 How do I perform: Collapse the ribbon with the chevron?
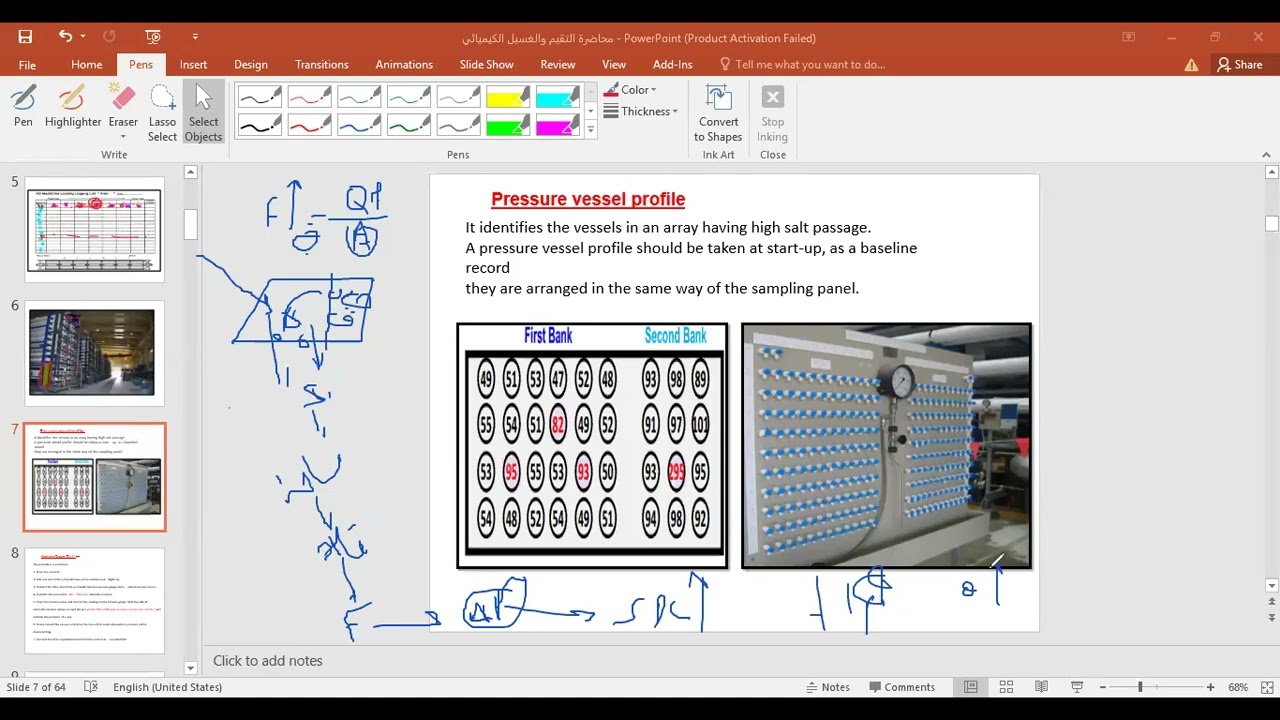(1266, 155)
